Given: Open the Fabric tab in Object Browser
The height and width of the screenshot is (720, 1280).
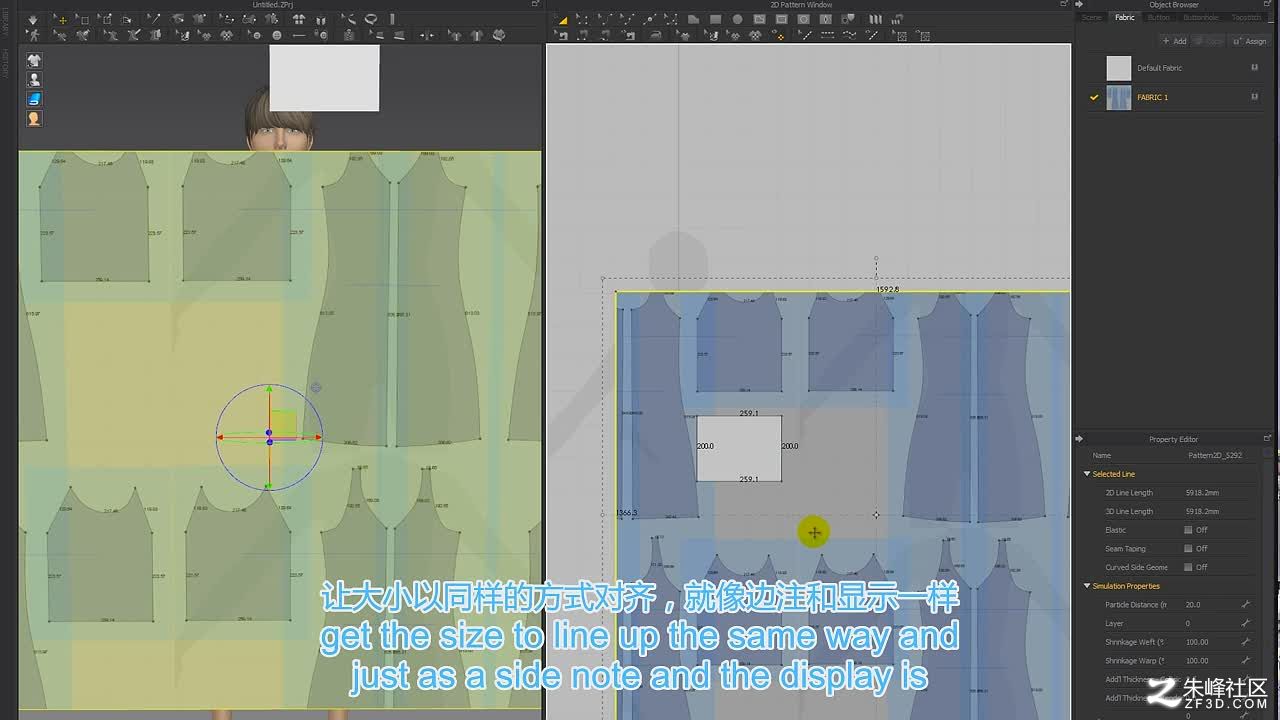Looking at the screenshot, I should pyautogui.click(x=1125, y=17).
